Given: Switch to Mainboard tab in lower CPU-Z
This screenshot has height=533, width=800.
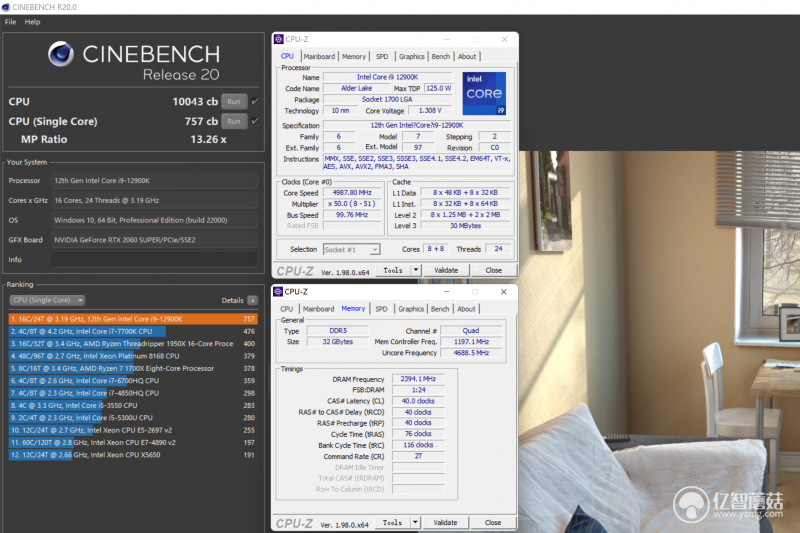Looking at the screenshot, I should 318,309.
